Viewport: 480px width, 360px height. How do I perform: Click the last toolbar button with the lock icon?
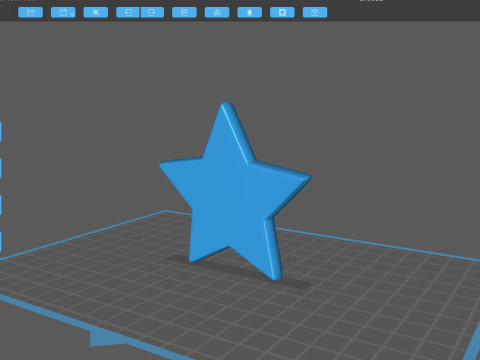pos(315,12)
